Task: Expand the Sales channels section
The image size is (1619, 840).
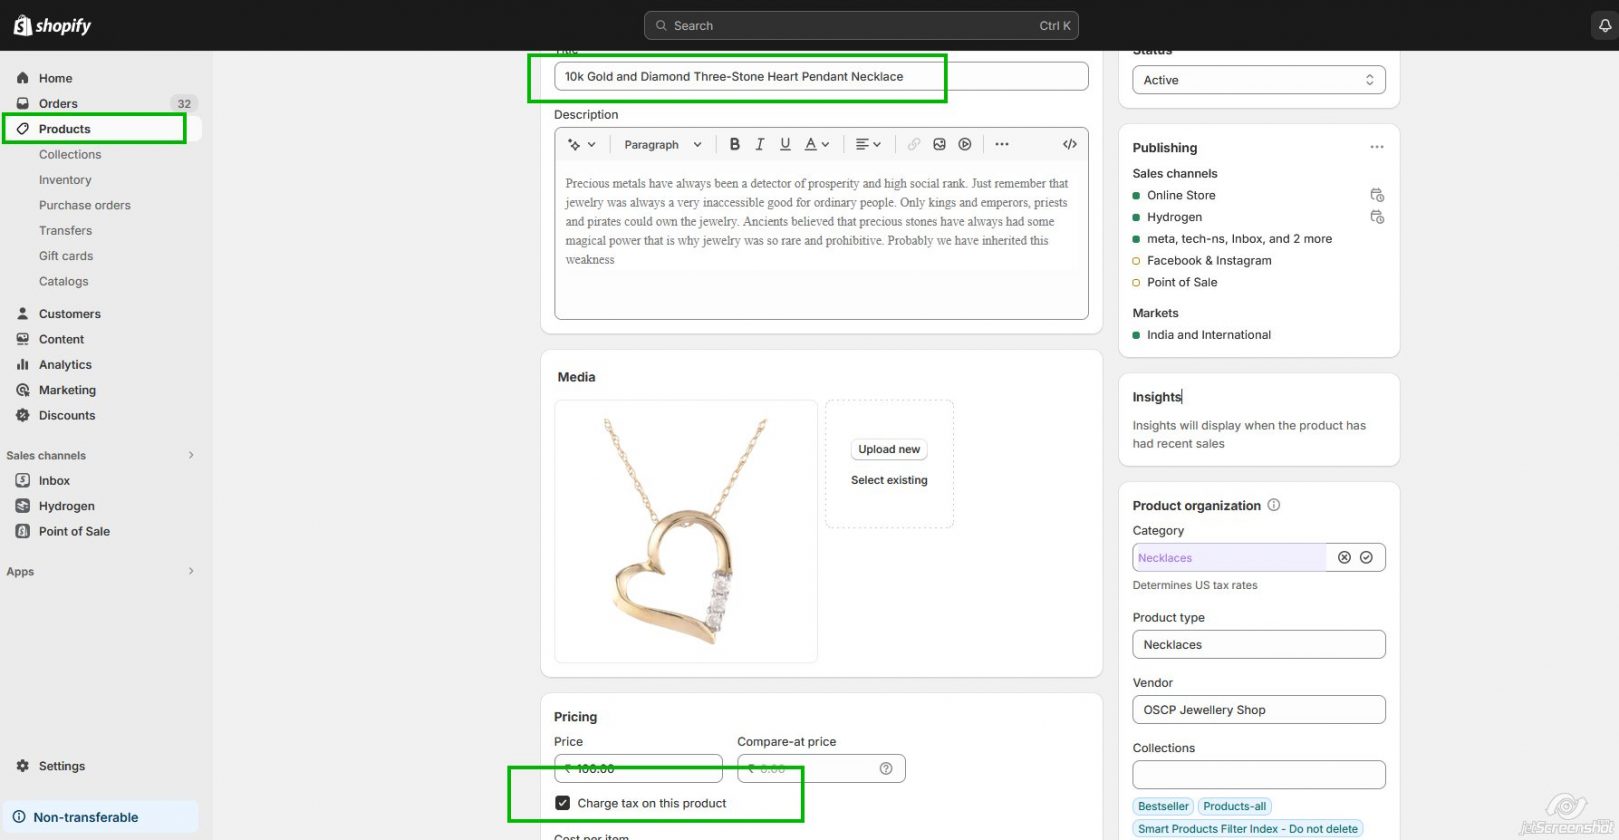Action: point(191,455)
